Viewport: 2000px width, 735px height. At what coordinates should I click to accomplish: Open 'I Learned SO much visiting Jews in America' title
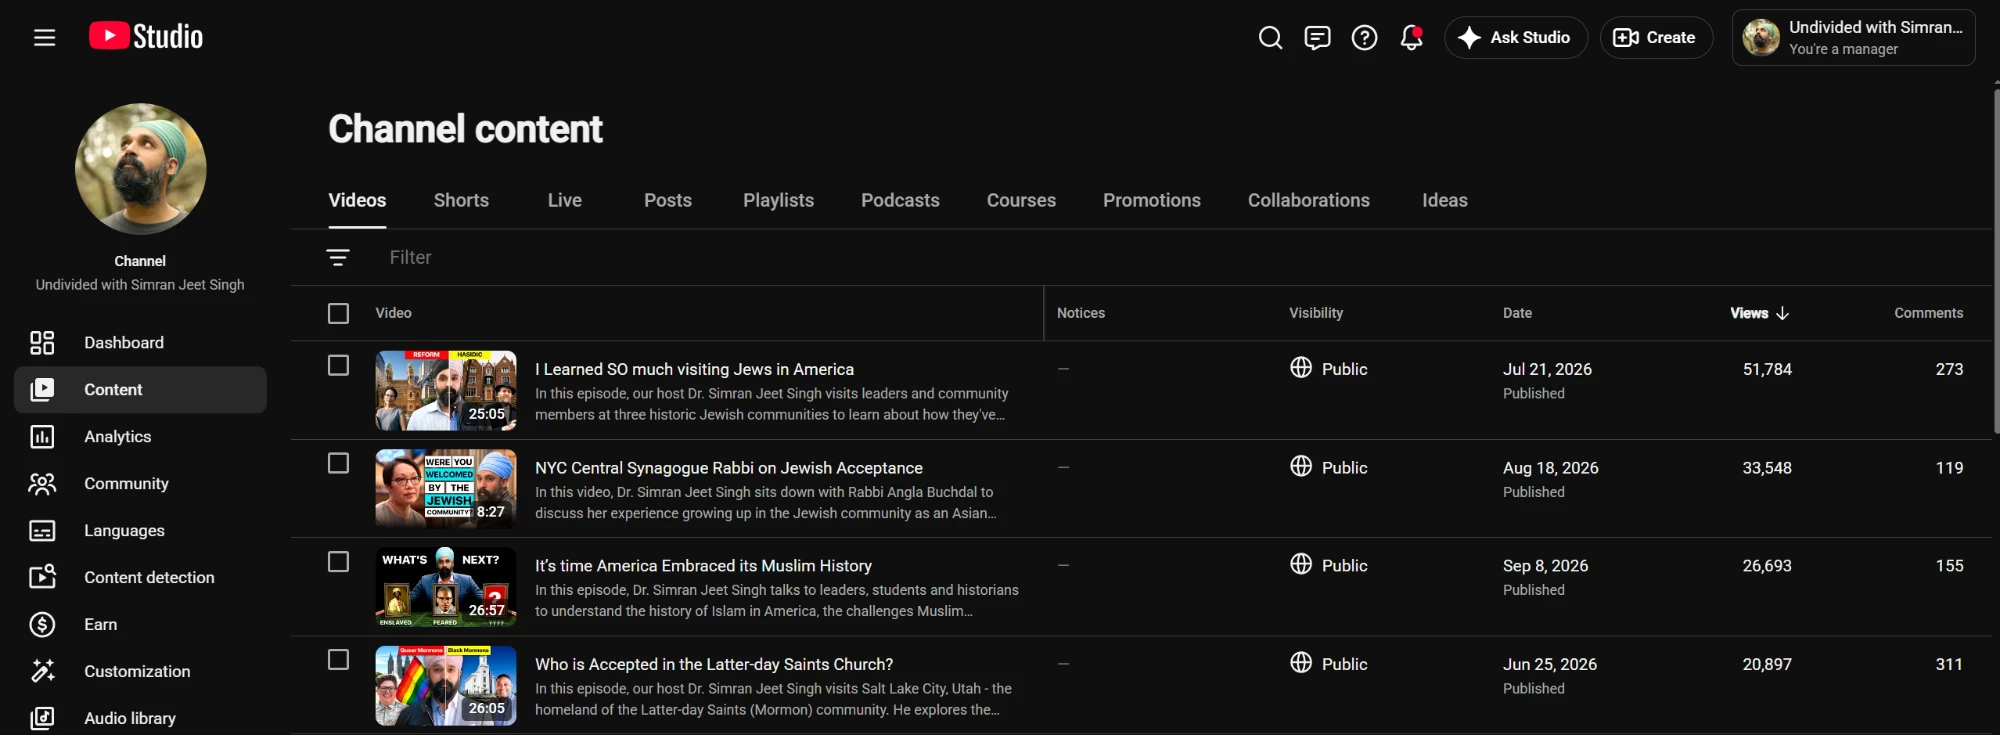coord(694,370)
